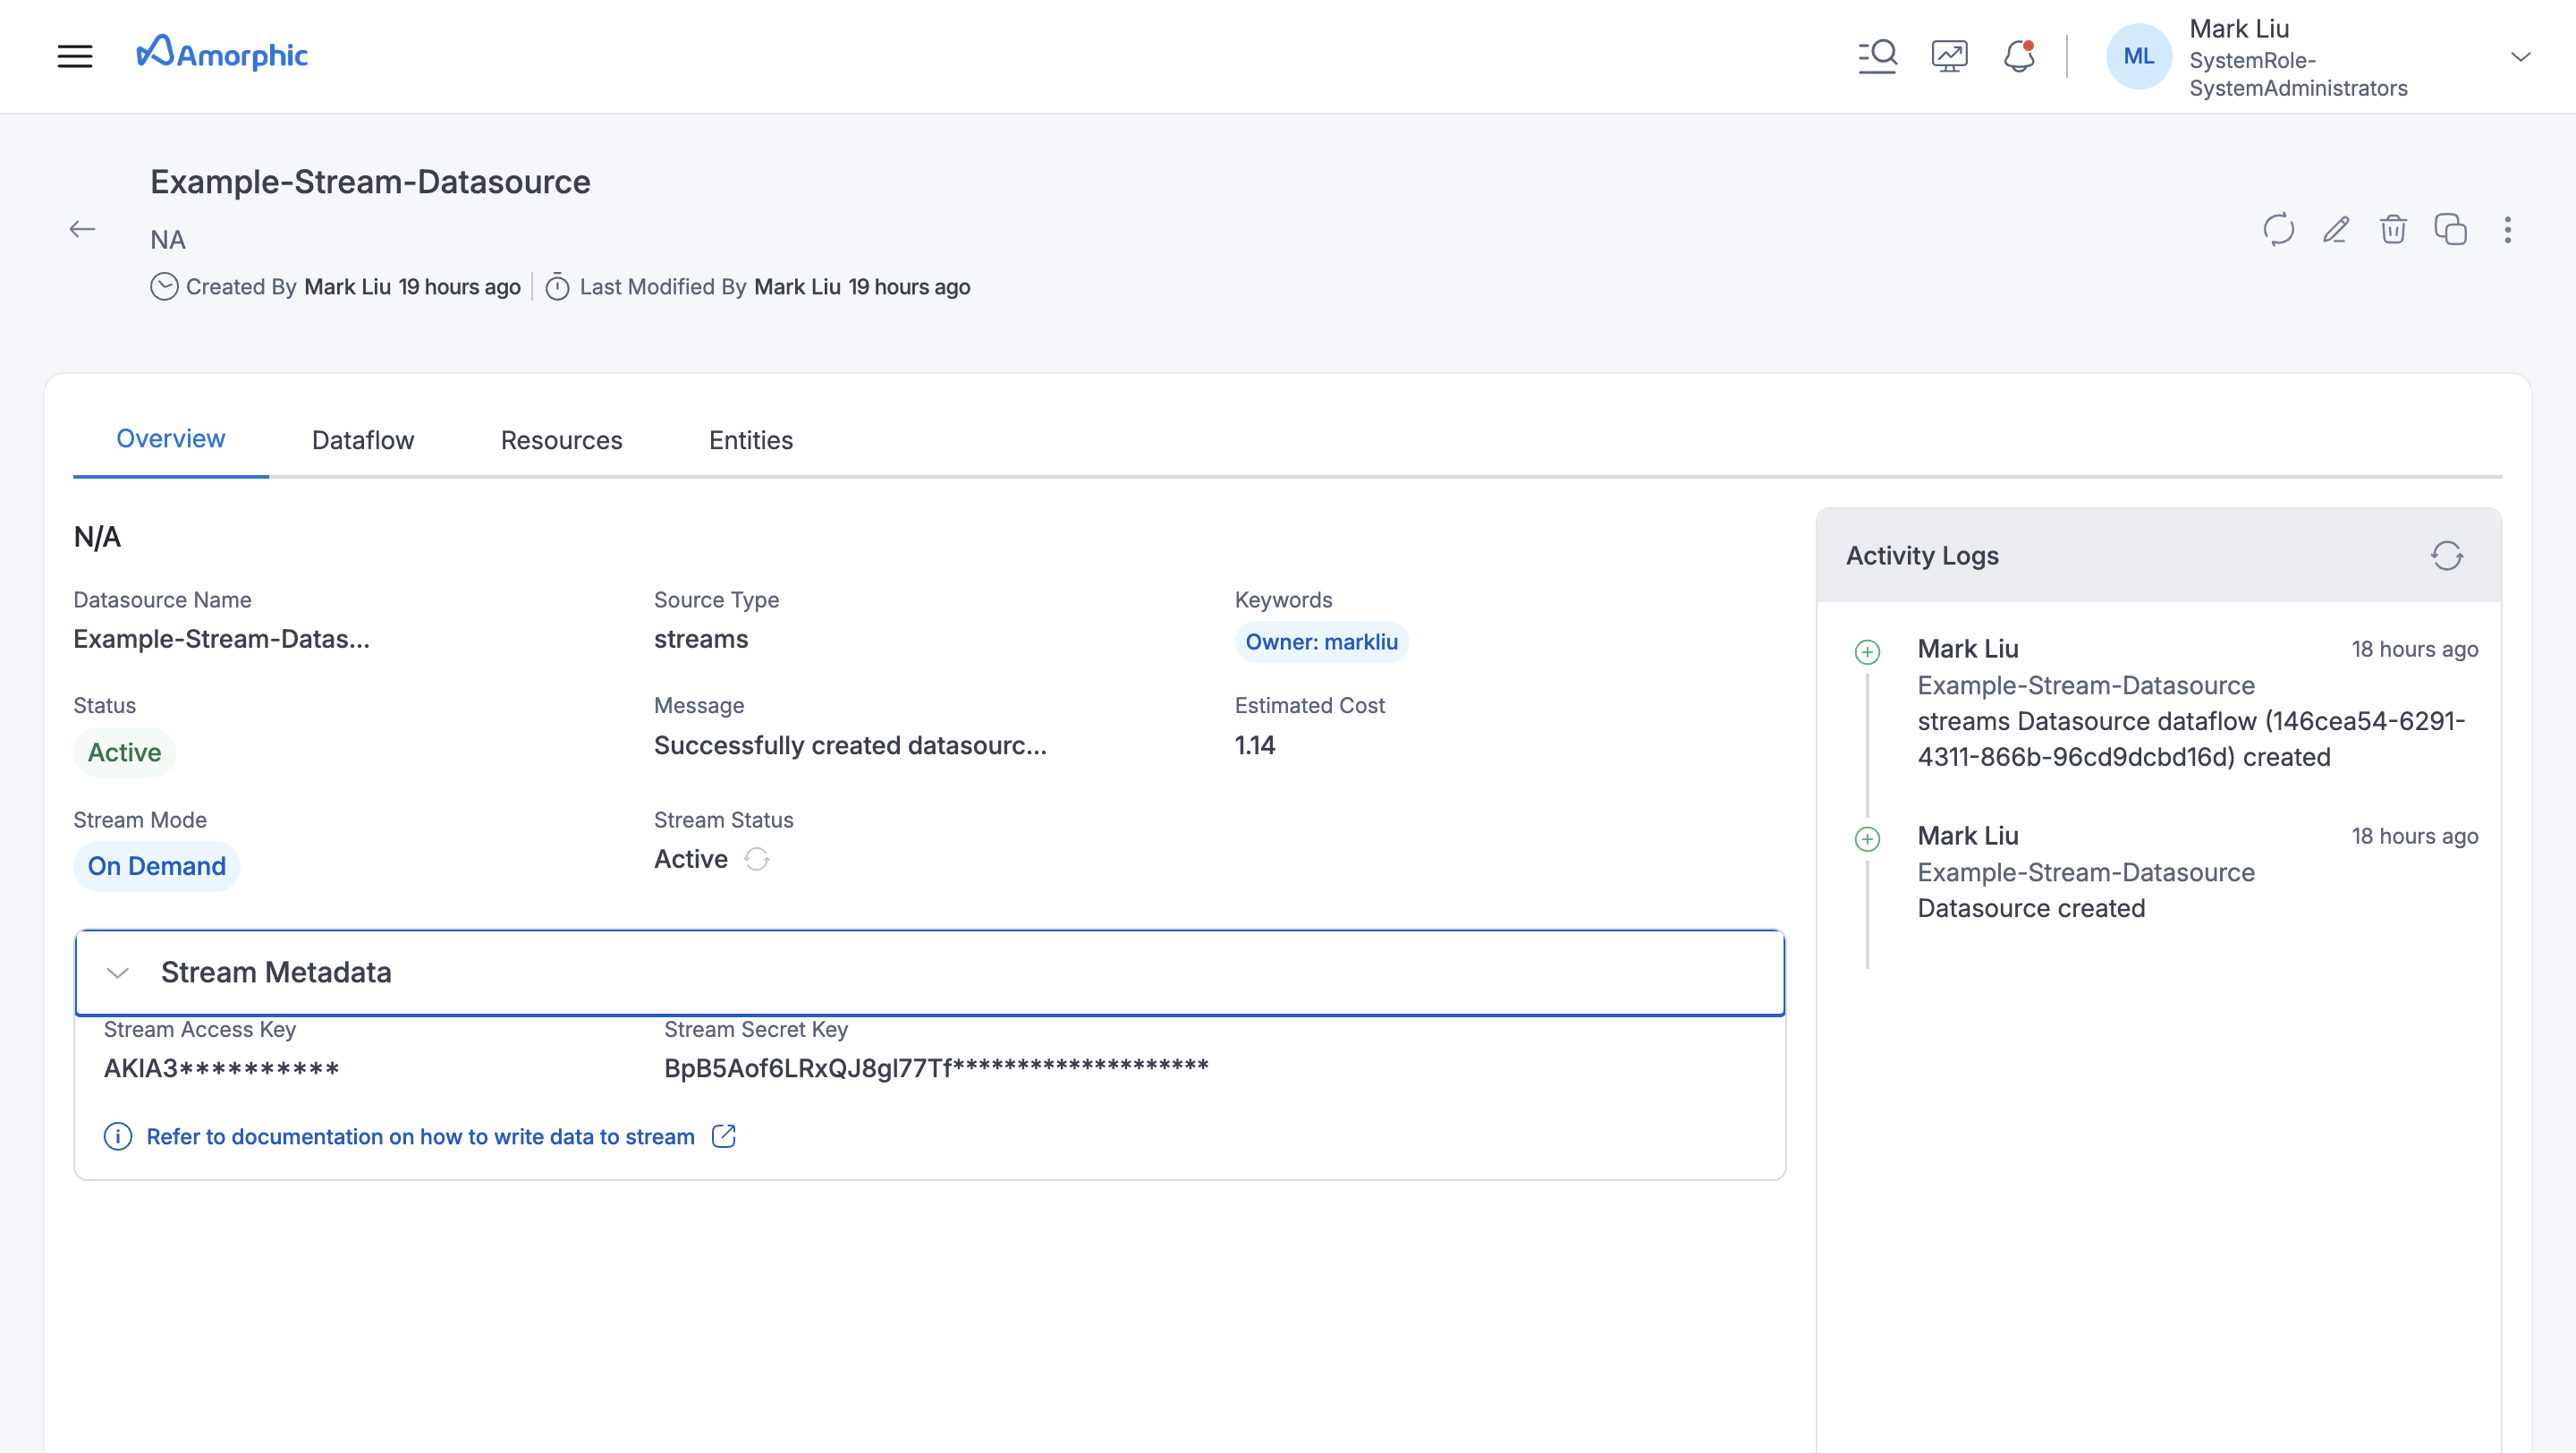
Task: Expand the user profile dropdown chevron
Action: coord(2520,57)
